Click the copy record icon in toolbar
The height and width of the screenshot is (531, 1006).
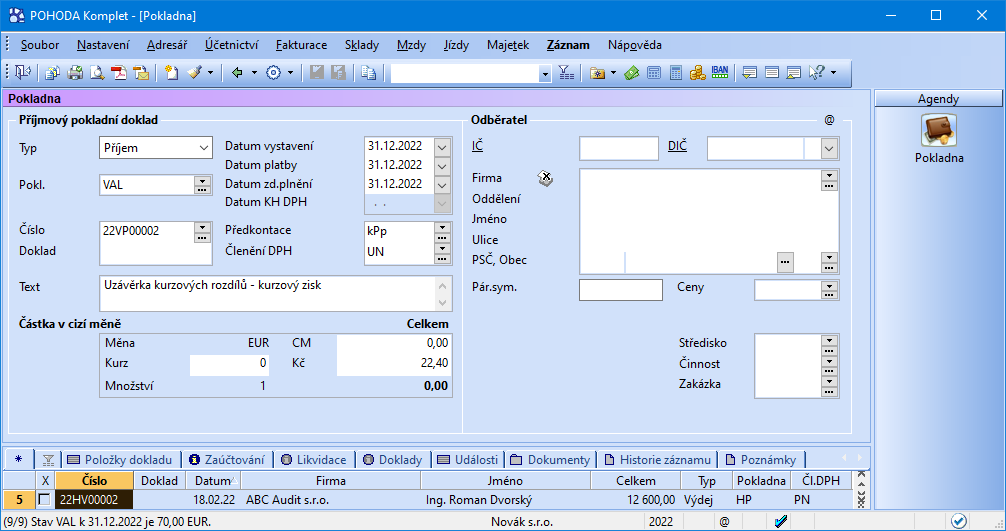(52, 73)
